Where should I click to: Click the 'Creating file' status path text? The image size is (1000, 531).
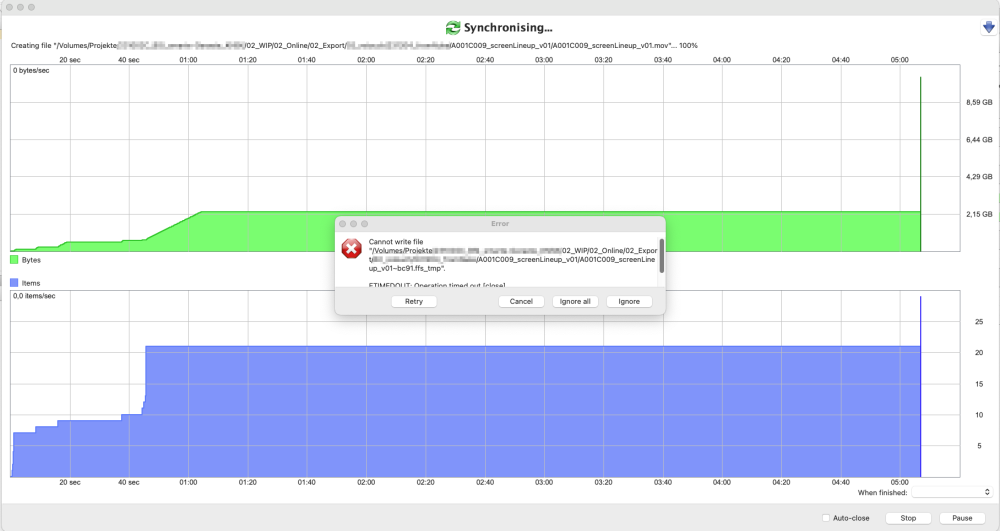(354, 46)
